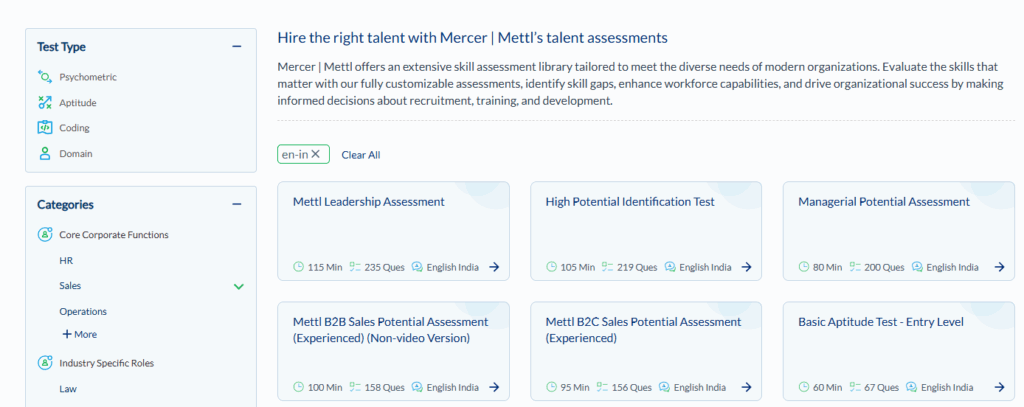Open Mettl B2B Sales Potential Assessment title

pos(391,330)
